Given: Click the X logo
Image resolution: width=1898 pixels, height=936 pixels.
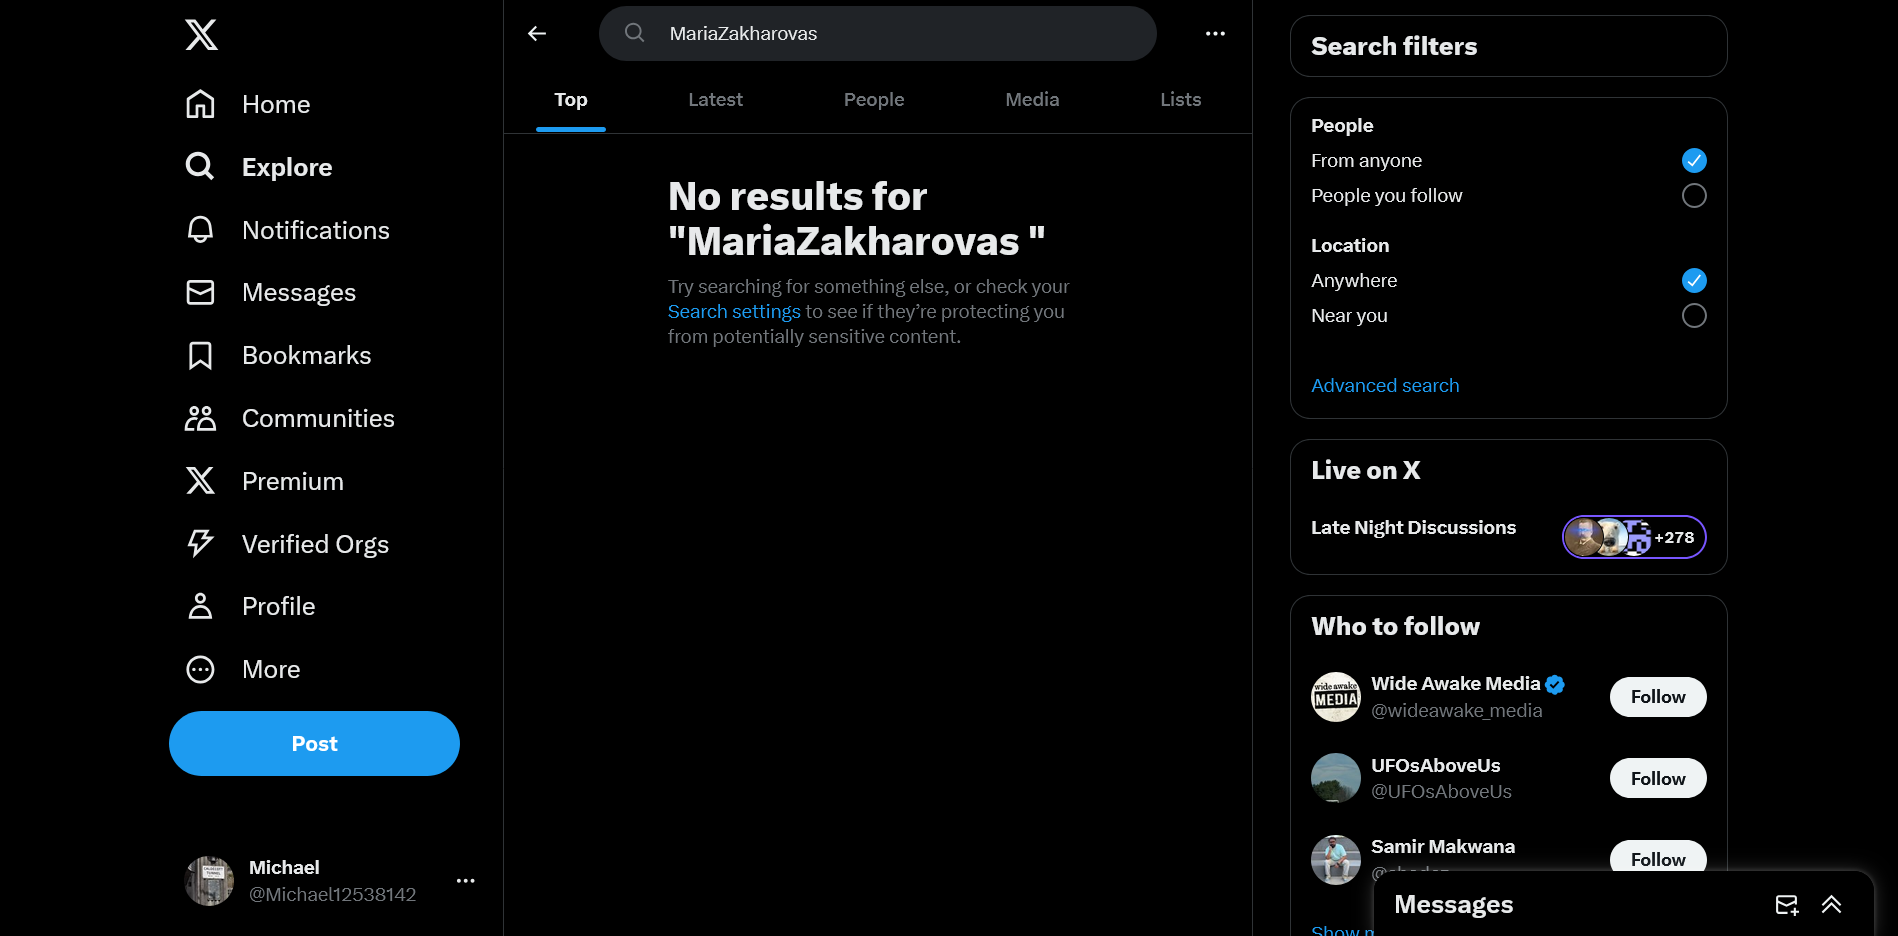Looking at the screenshot, I should click(200, 34).
